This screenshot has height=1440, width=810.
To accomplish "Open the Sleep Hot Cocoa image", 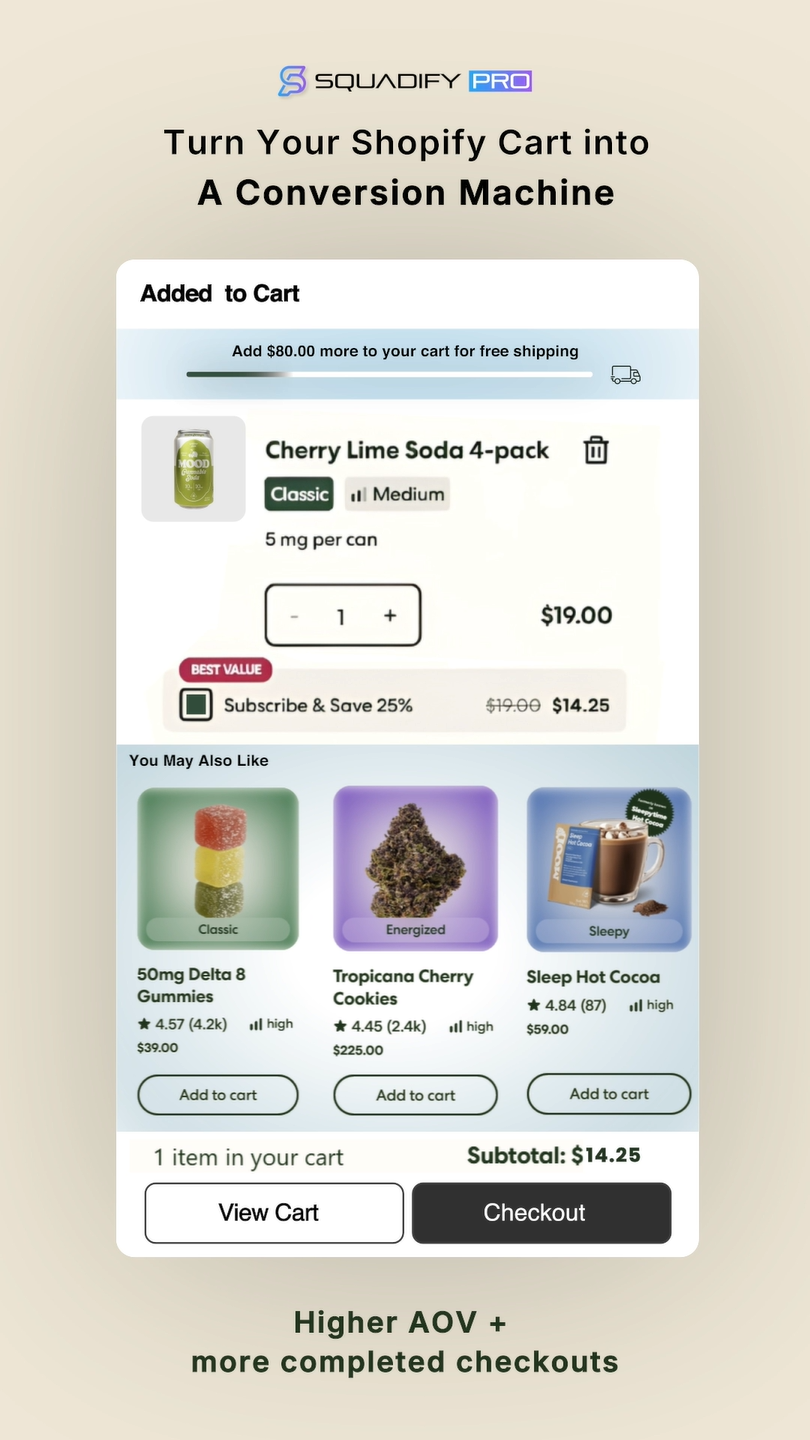I will tap(609, 869).
